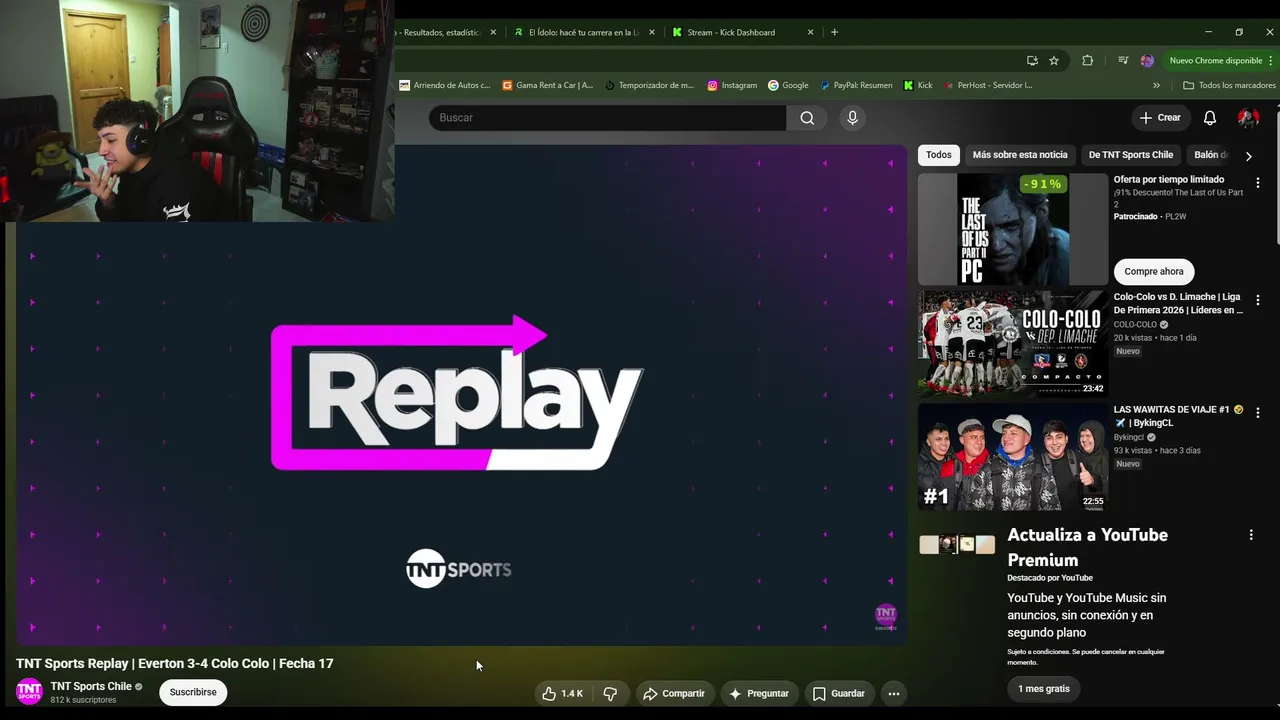The height and width of the screenshot is (720, 1280).
Task: Open options for YouTube Premium promo
Action: [1251, 535]
